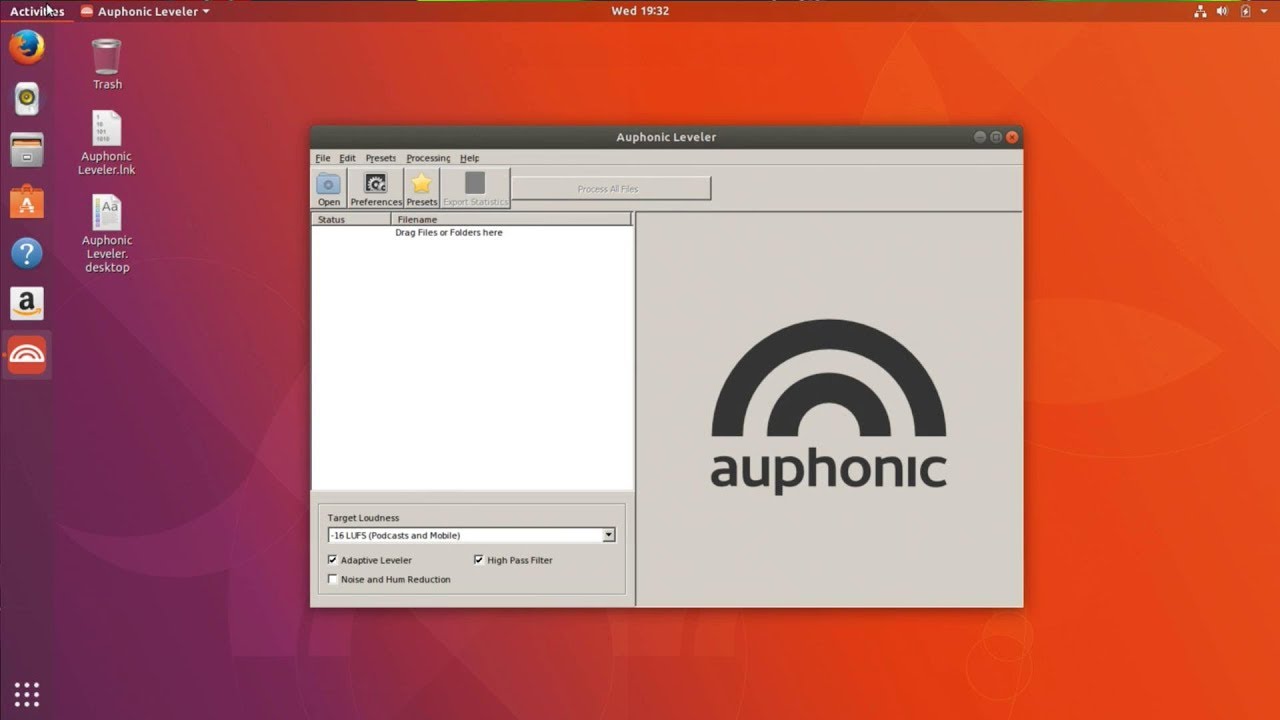
Task: Open the Edit menu
Action: (x=347, y=158)
